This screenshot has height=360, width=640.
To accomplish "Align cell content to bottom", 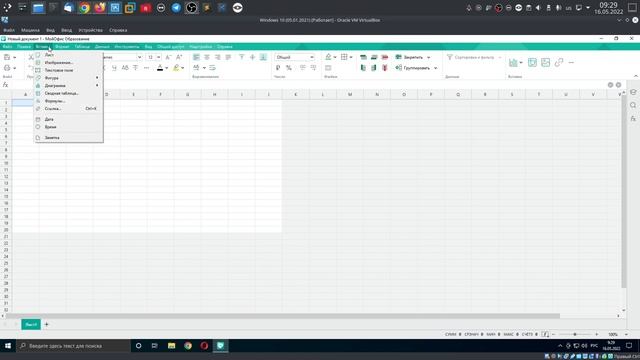I will [263, 57].
